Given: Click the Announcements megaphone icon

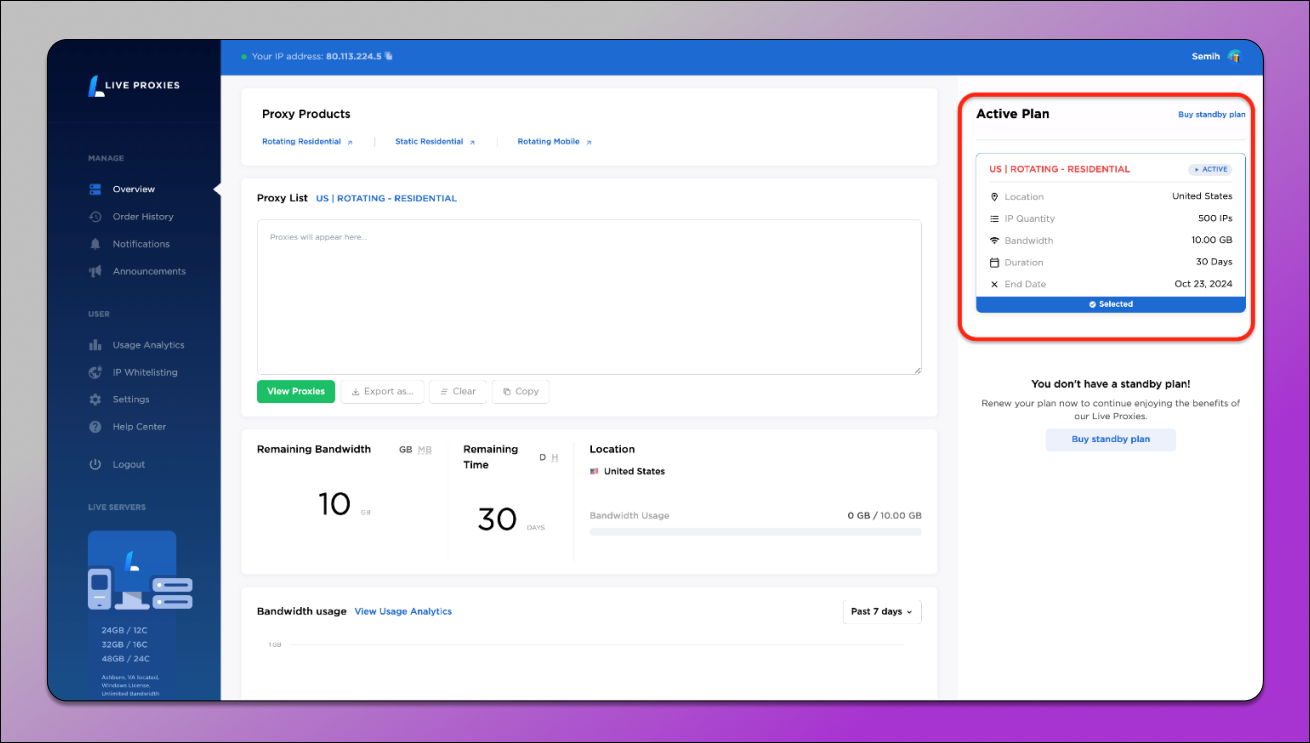Looking at the screenshot, I should 96,271.
